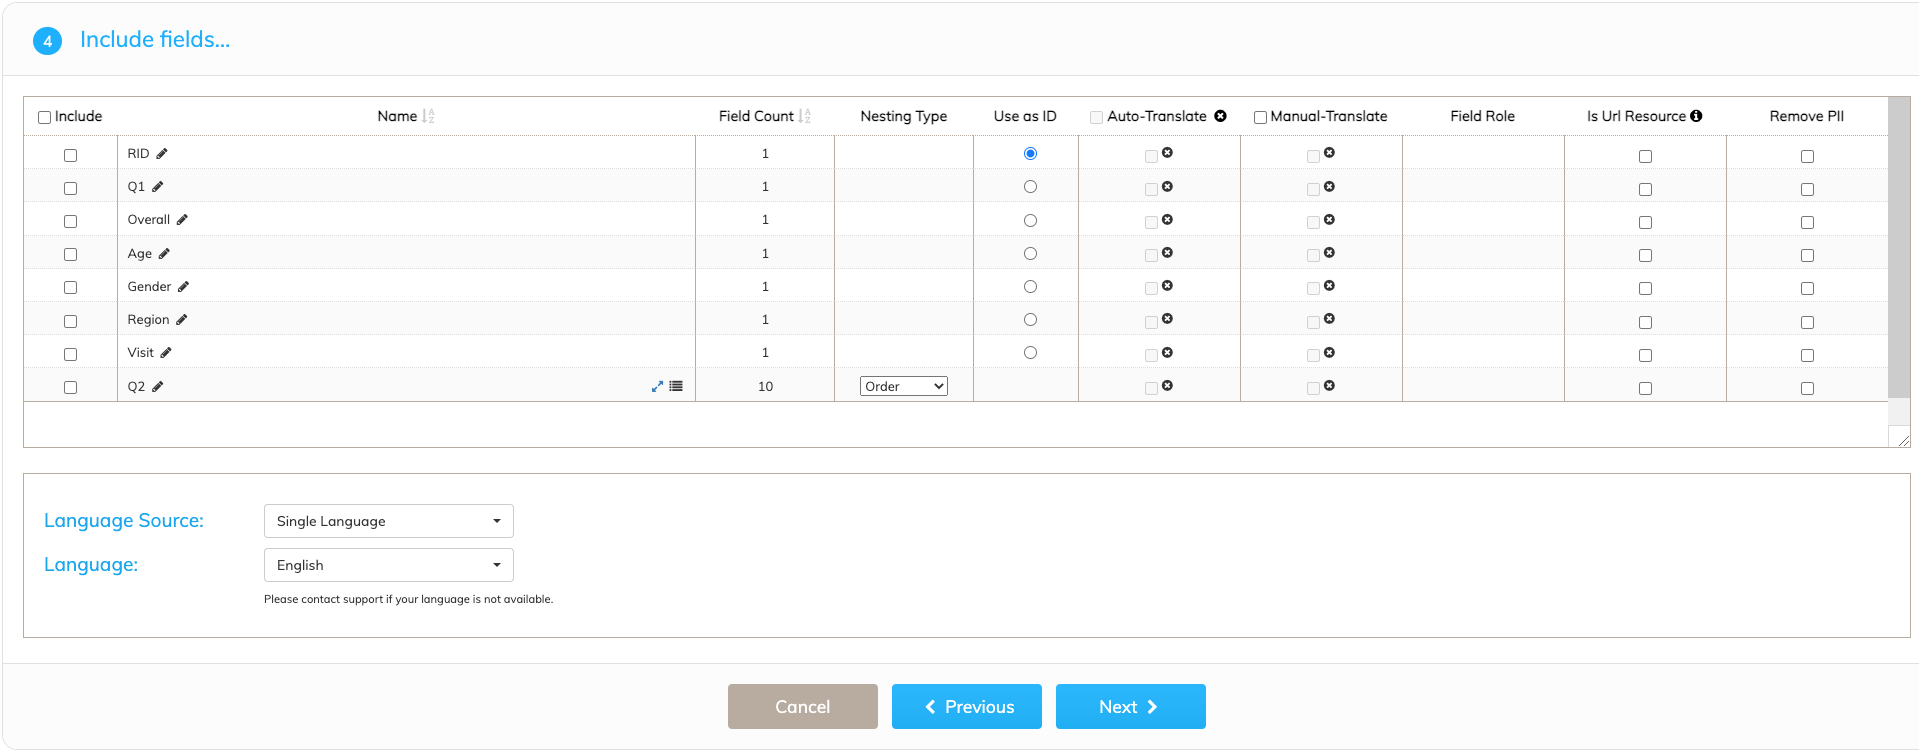
Task: Clear auto-translate for the Q1 row
Action: coord(1167,187)
